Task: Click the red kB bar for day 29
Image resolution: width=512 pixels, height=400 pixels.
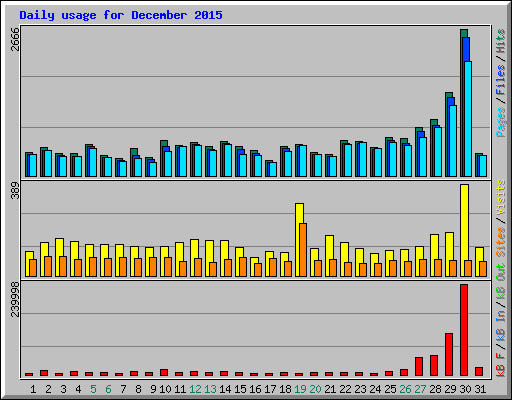Action: coord(449,354)
